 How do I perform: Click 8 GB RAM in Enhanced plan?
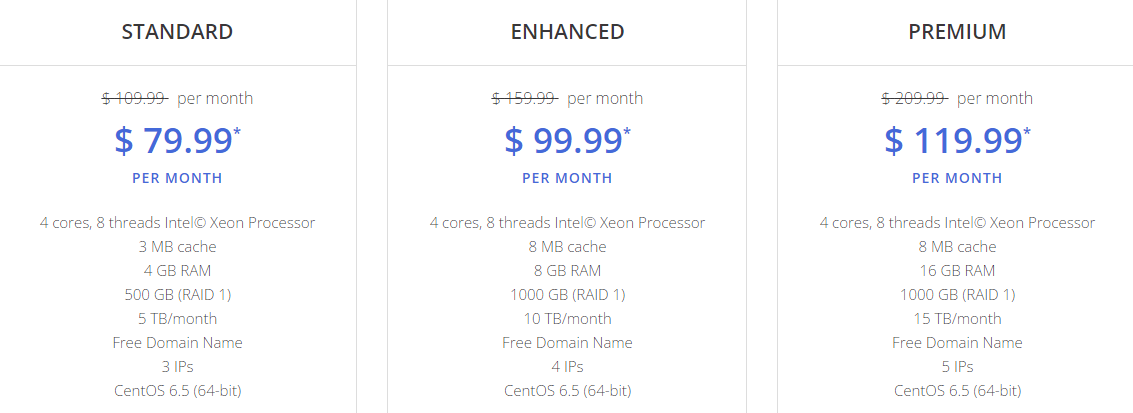(x=567, y=271)
